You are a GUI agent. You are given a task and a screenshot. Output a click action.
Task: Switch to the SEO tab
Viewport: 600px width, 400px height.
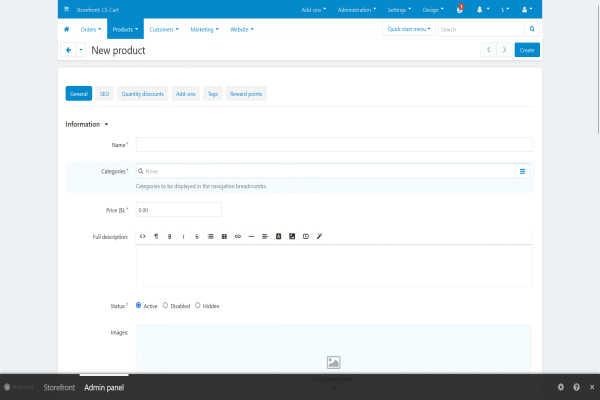click(104, 94)
